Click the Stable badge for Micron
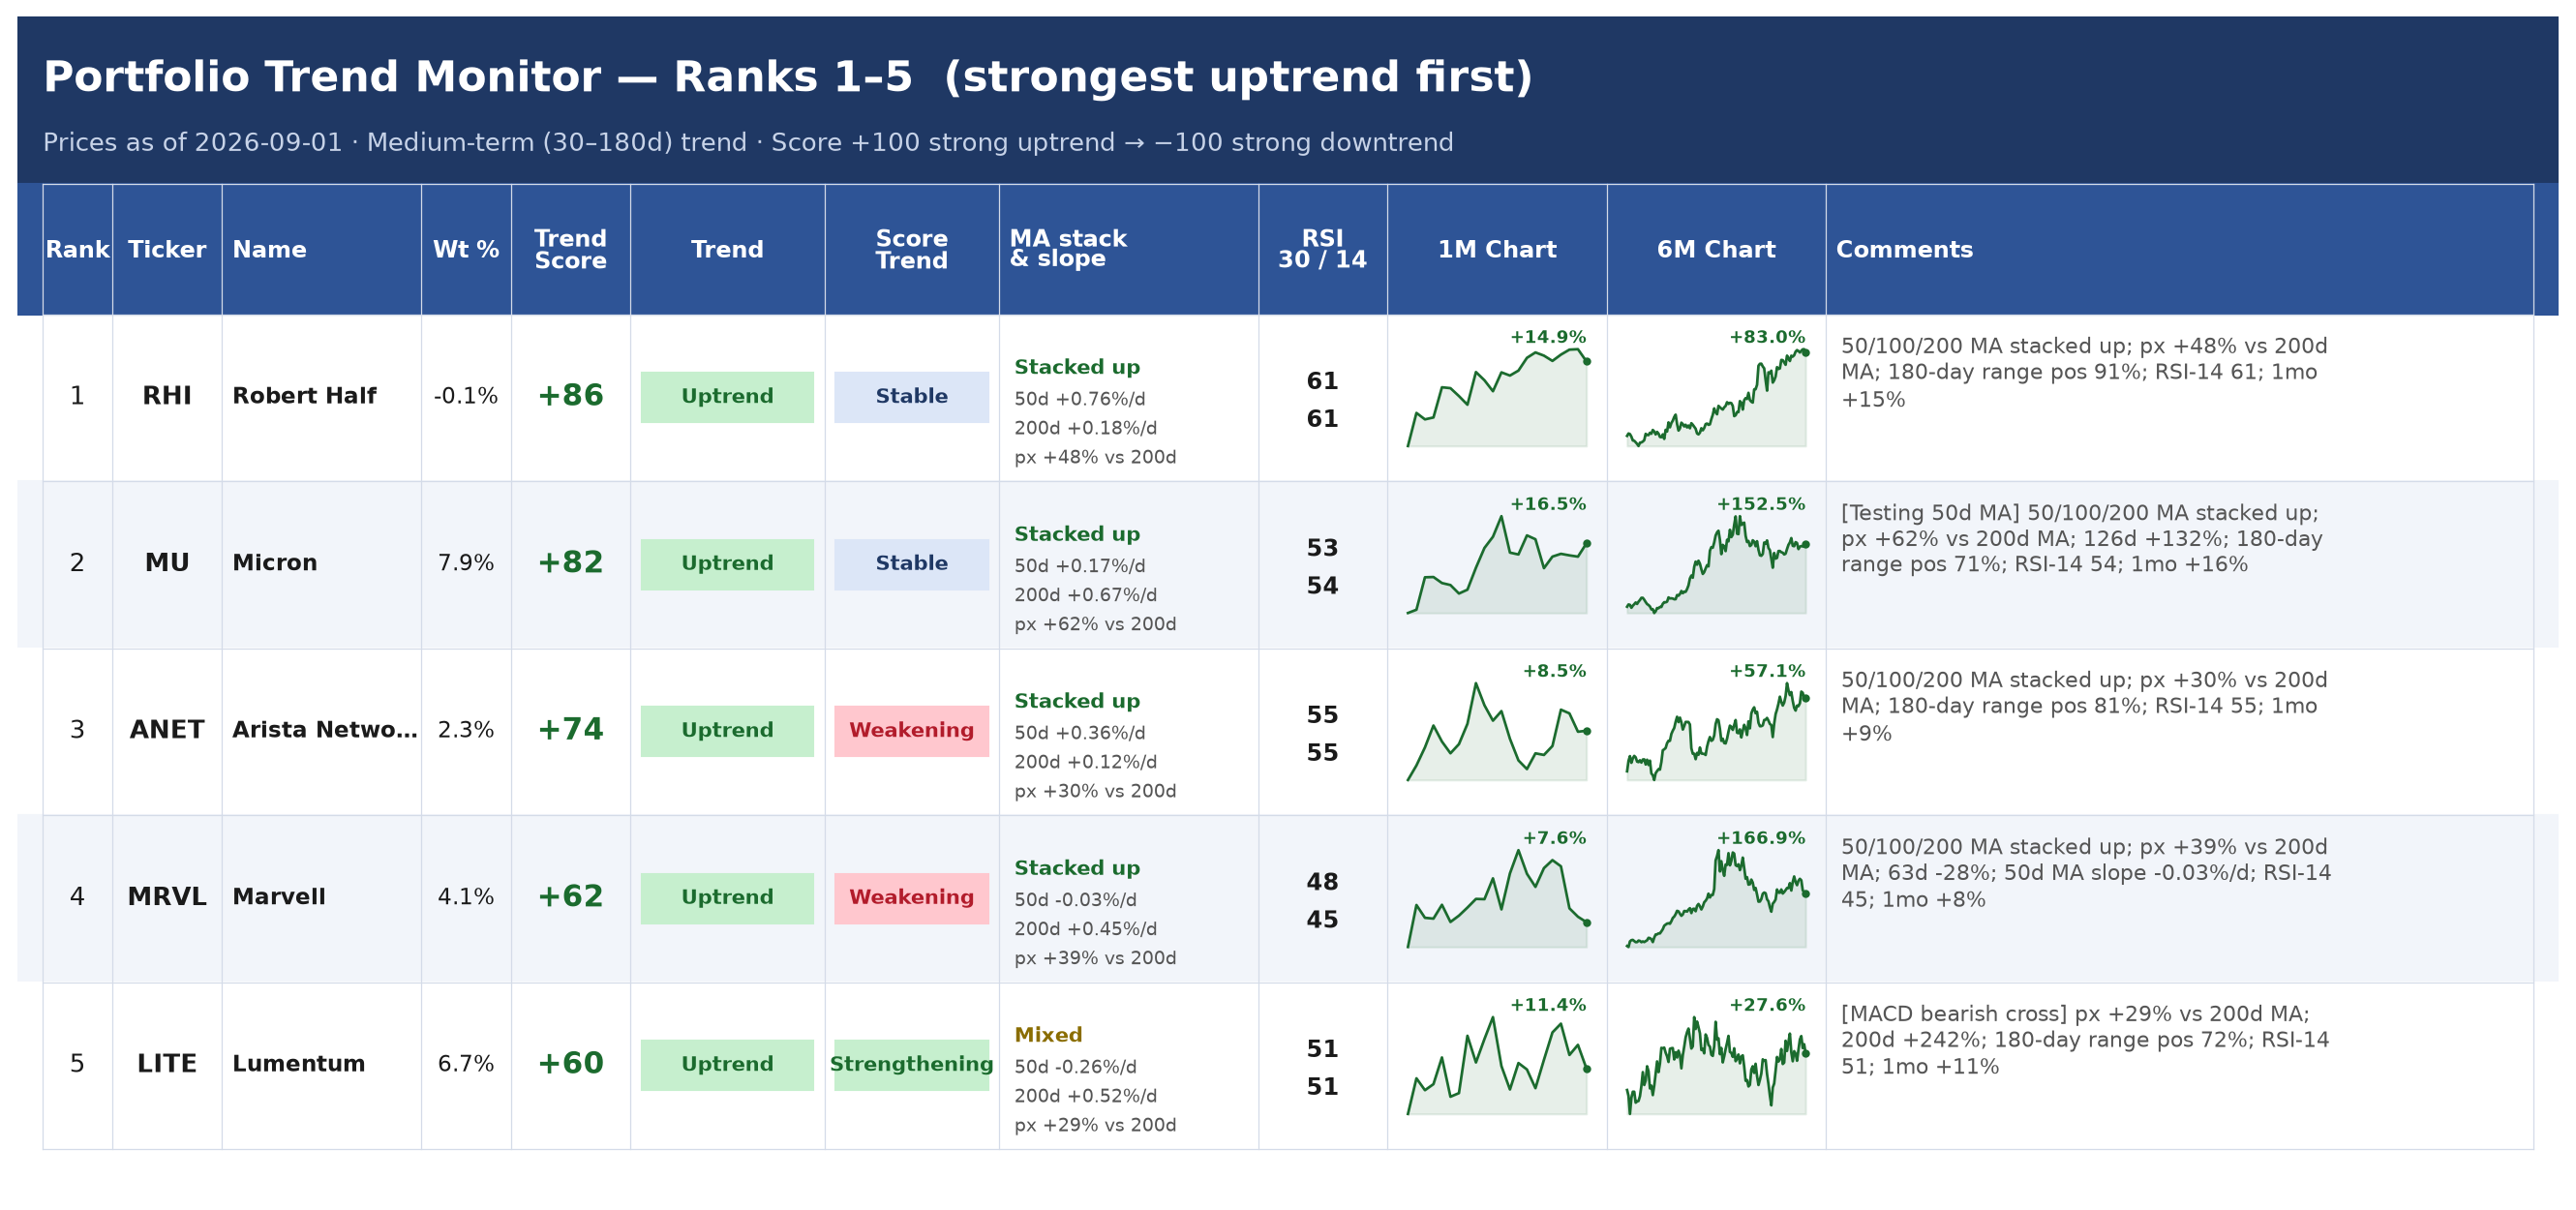The width and height of the screenshot is (2576, 1210). coord(911,564)
